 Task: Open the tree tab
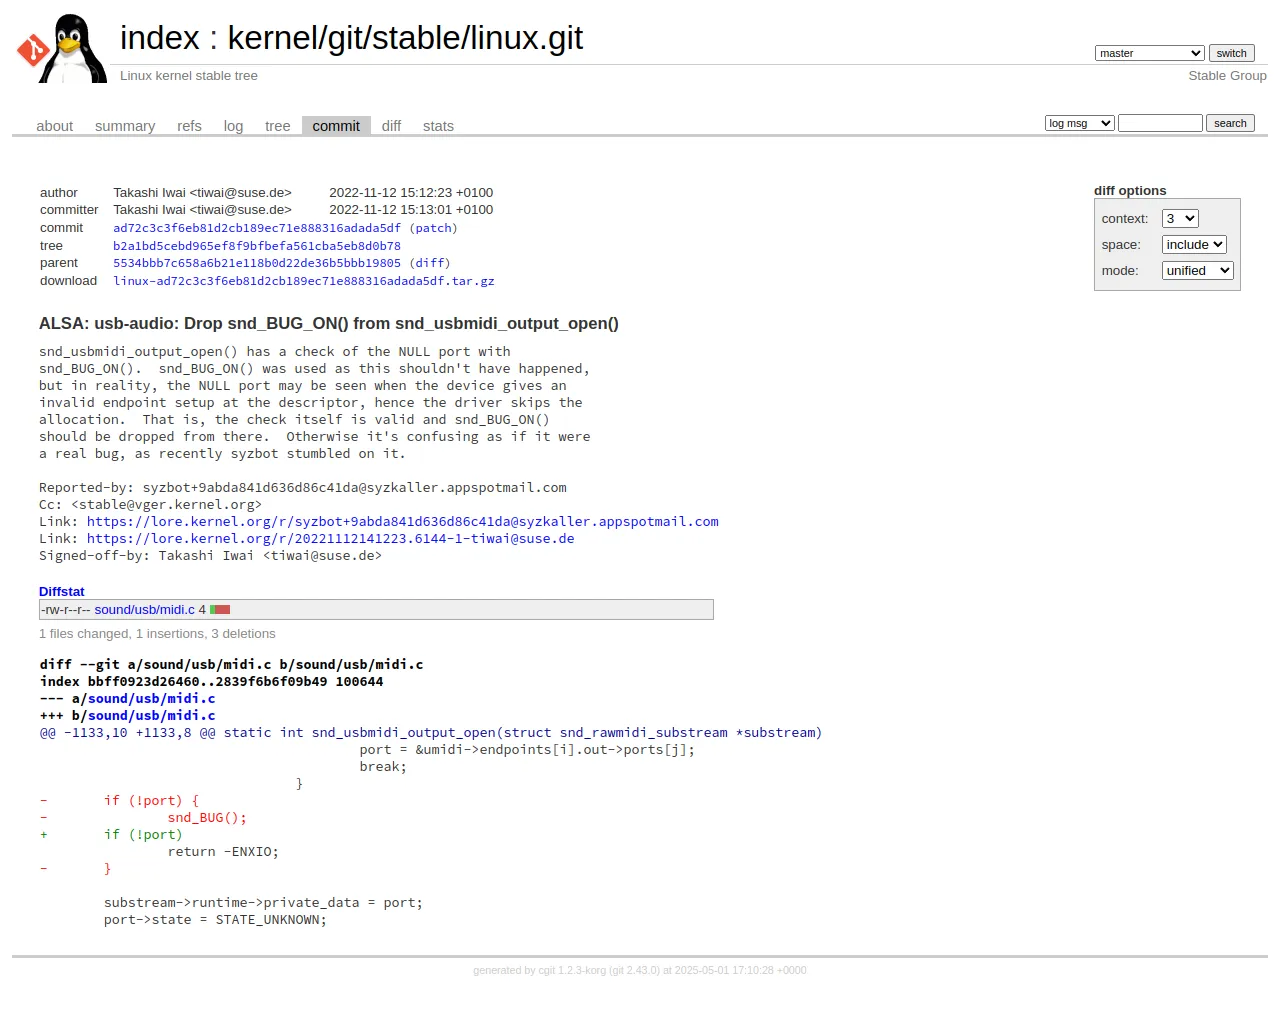(277, 126)
